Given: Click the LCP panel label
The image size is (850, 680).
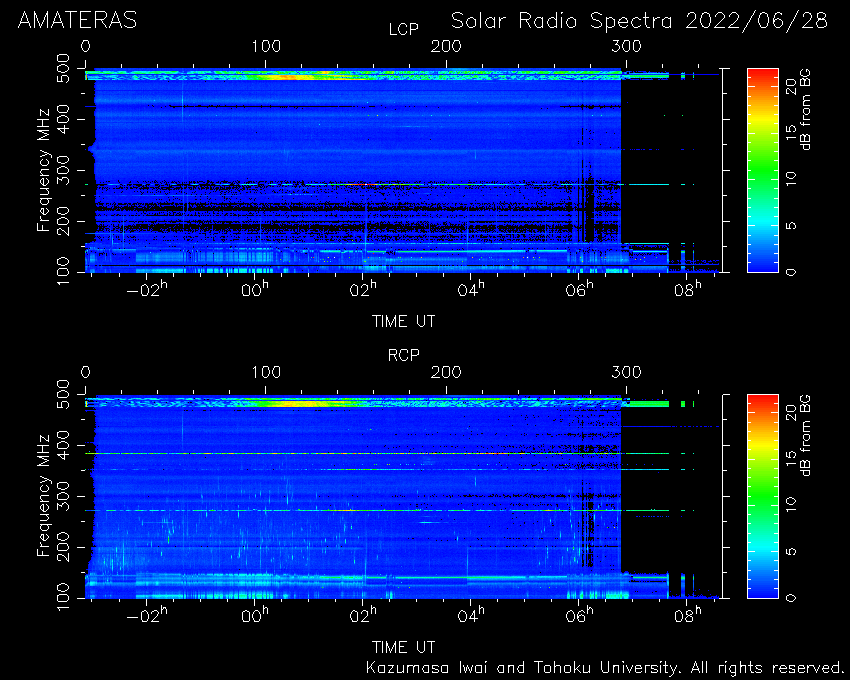Looking at the screenshot, I should pyautogui.click(x=404, y=29).
